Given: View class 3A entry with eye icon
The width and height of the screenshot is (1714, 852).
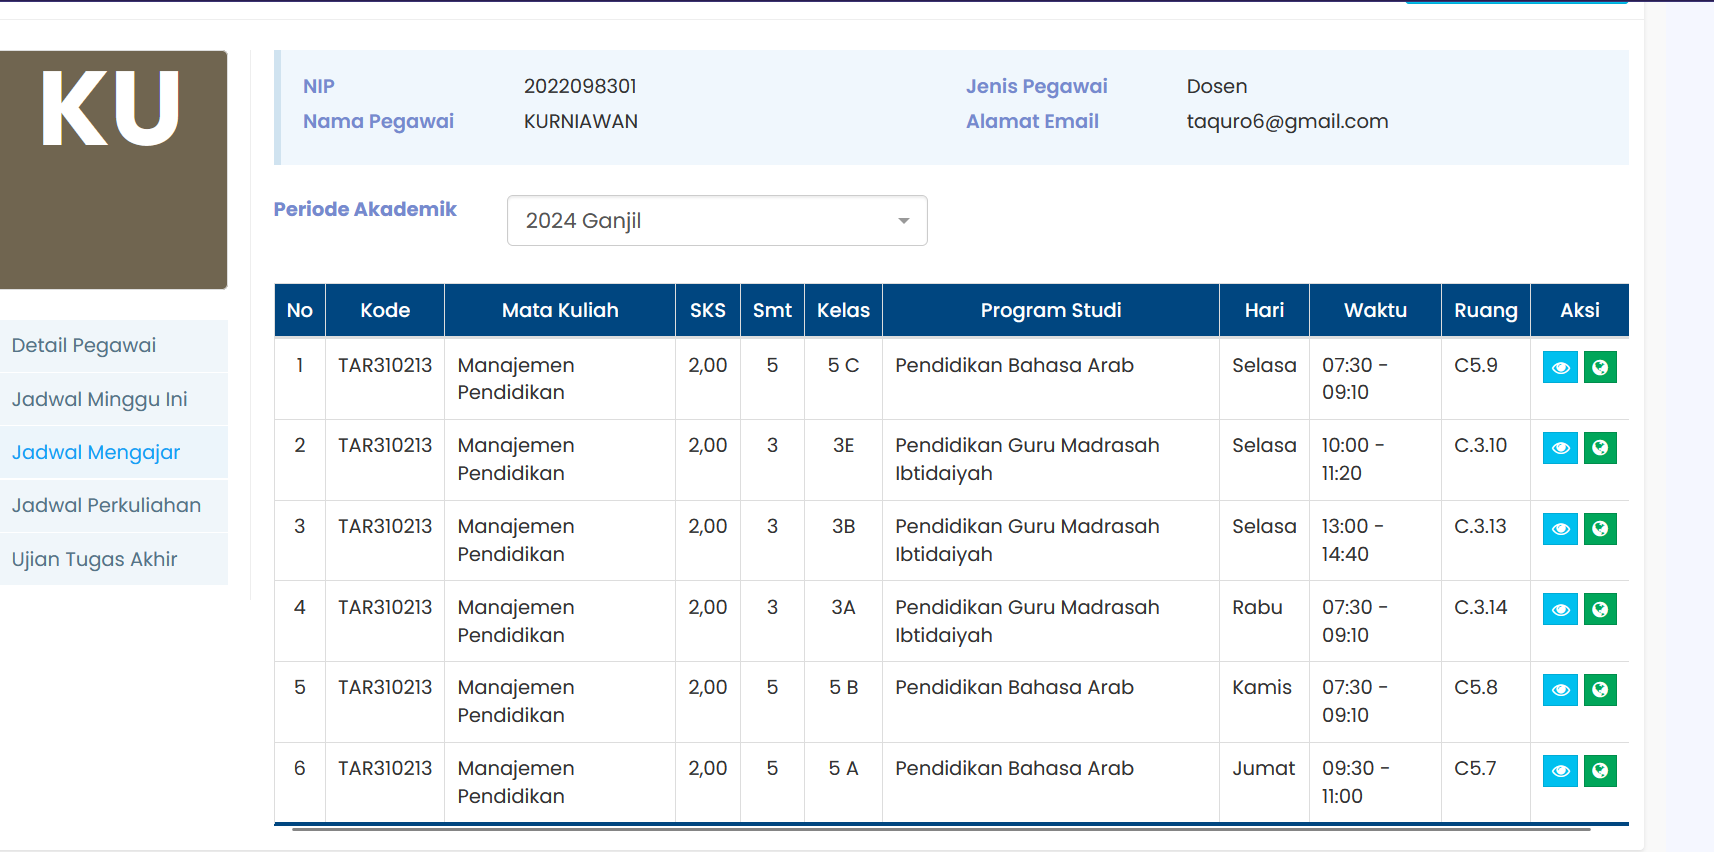Looking at the screenshot, I should pos(1560,609).
